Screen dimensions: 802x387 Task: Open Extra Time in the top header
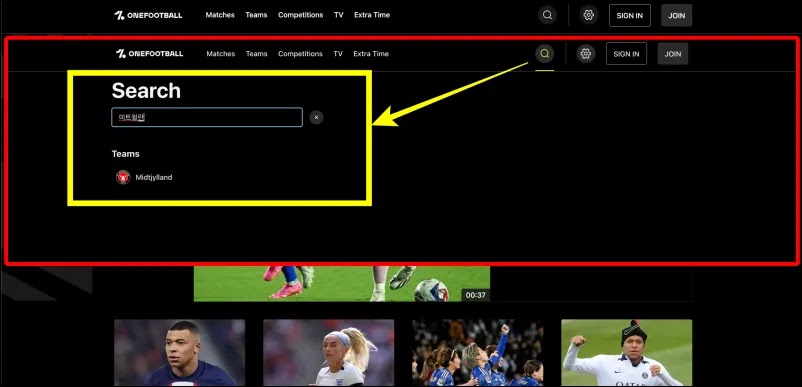[x=372, y=15]
